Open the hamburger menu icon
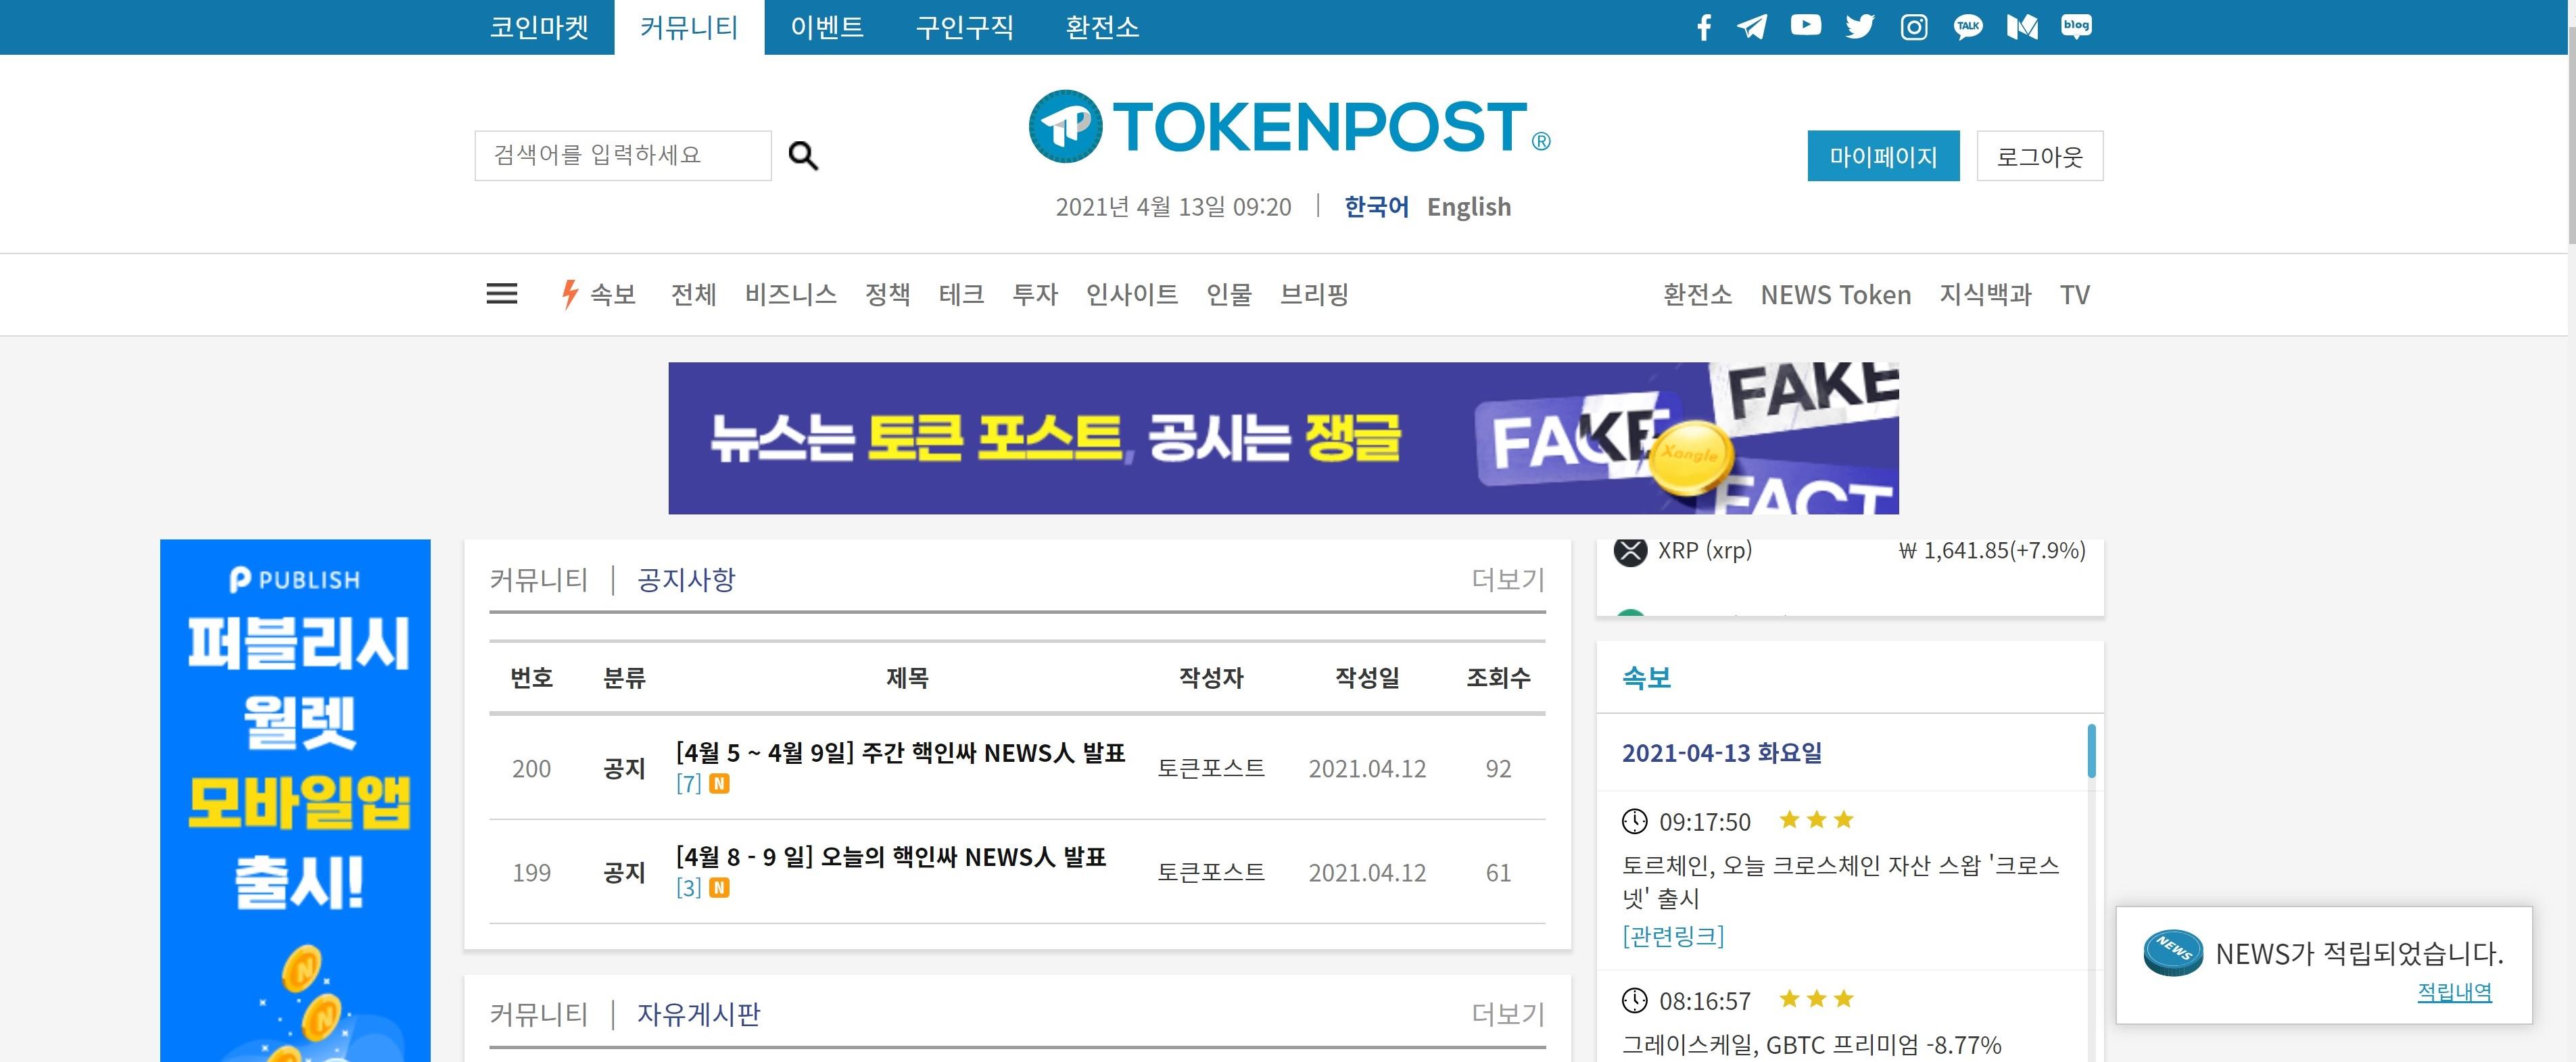 [x=502, y=294]
